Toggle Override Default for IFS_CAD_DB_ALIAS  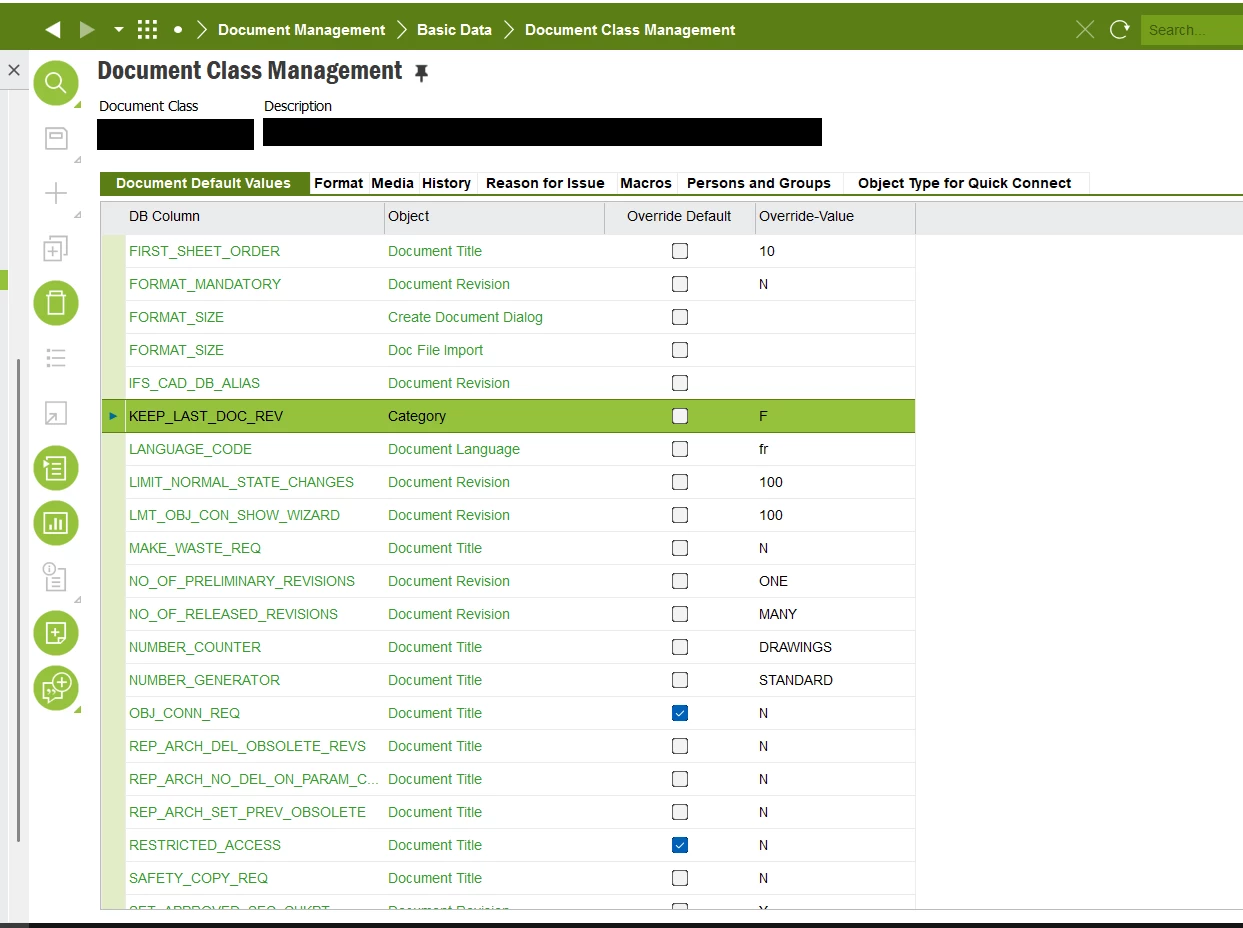[680, 383]
